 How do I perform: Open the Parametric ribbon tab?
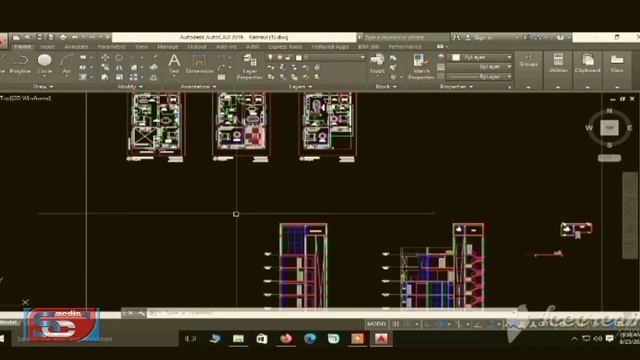[x=111, y=47]
